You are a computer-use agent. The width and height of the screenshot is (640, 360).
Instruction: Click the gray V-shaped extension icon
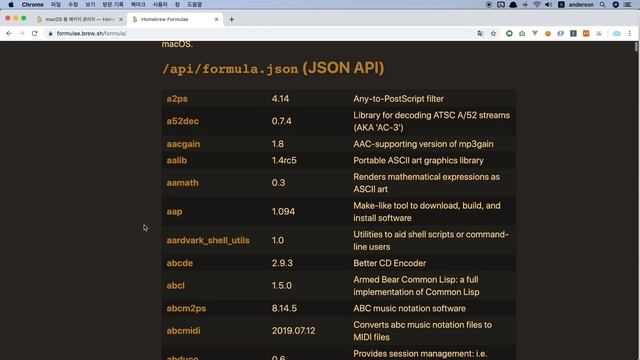coord(535,33)
